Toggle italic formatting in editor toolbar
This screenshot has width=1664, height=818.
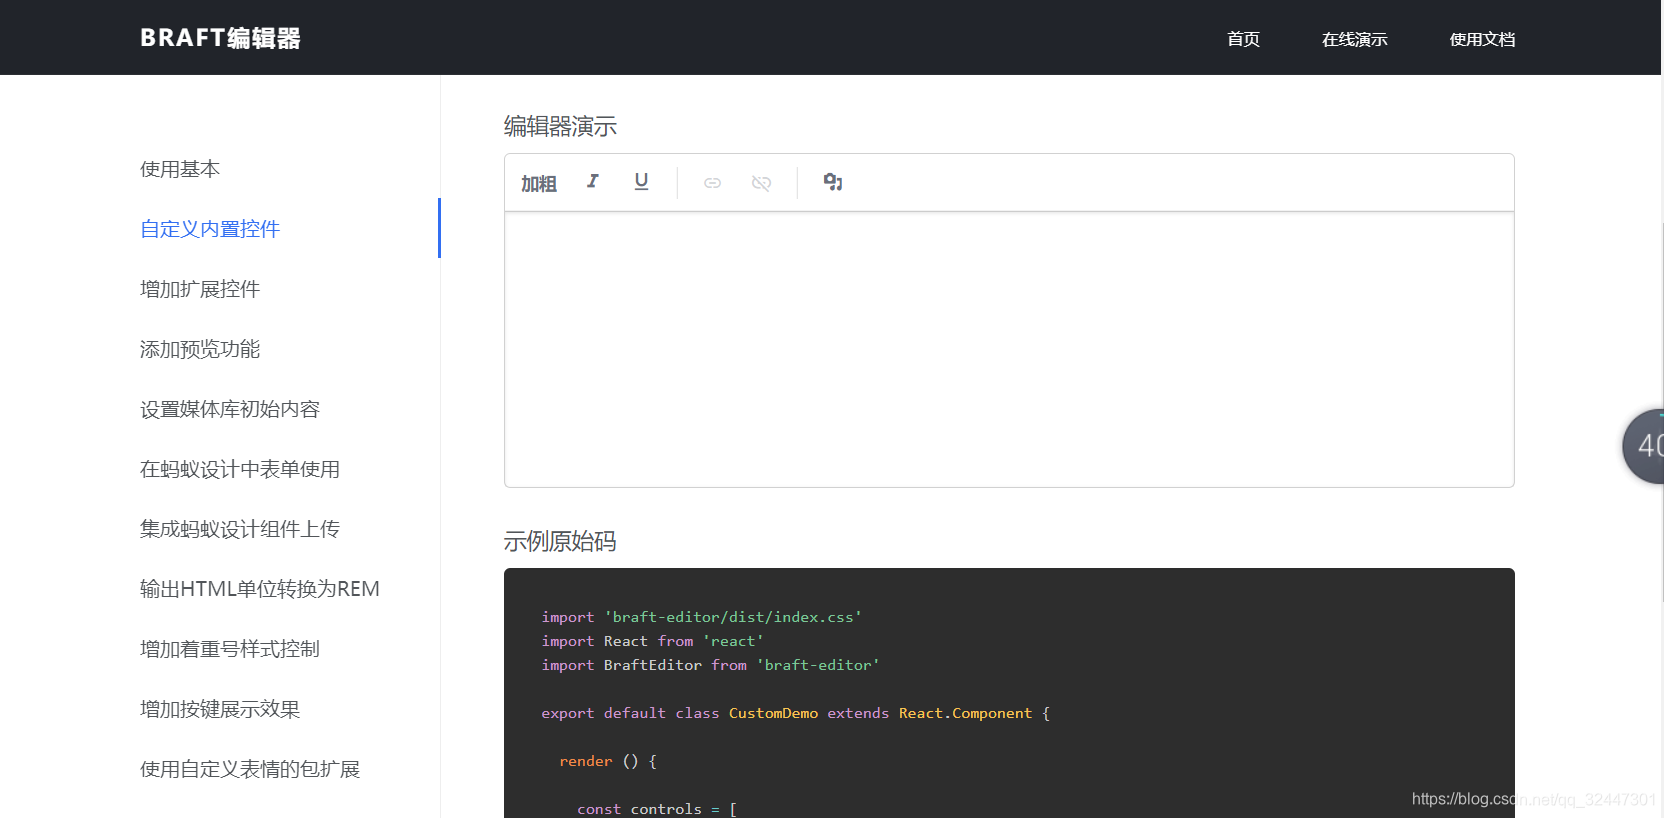coord(593,182)
